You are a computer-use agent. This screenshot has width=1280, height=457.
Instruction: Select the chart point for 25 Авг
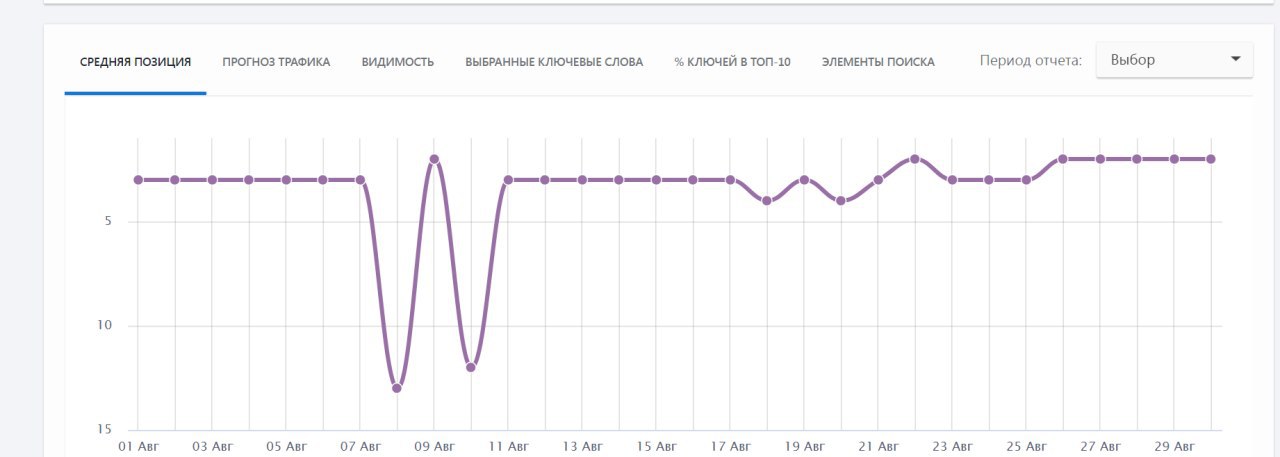[x=1026, y=180]
